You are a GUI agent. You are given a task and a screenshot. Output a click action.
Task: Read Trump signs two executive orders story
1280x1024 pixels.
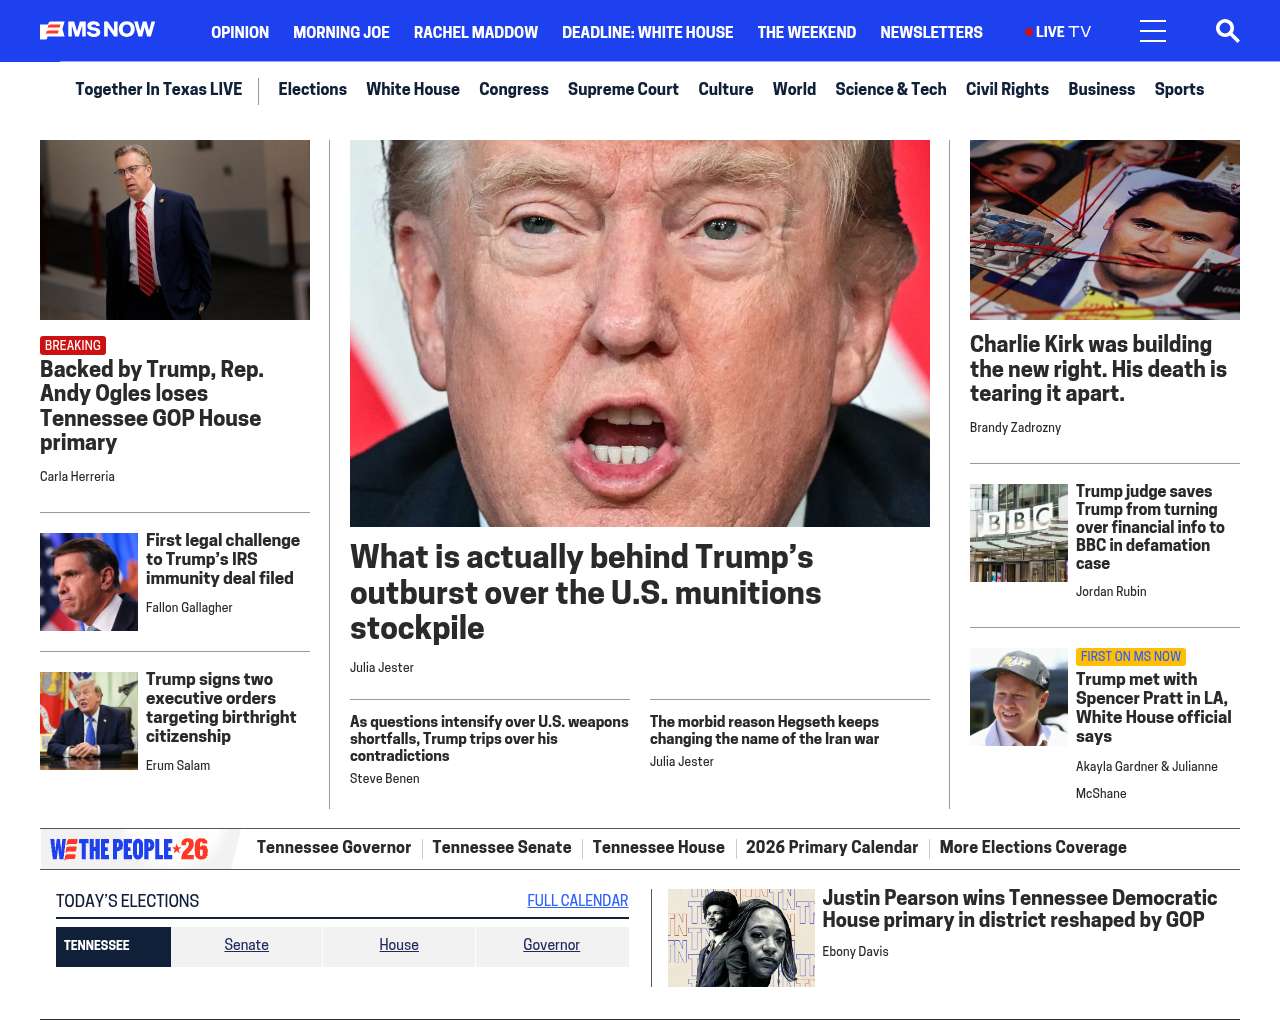click(x=221, y=708)
